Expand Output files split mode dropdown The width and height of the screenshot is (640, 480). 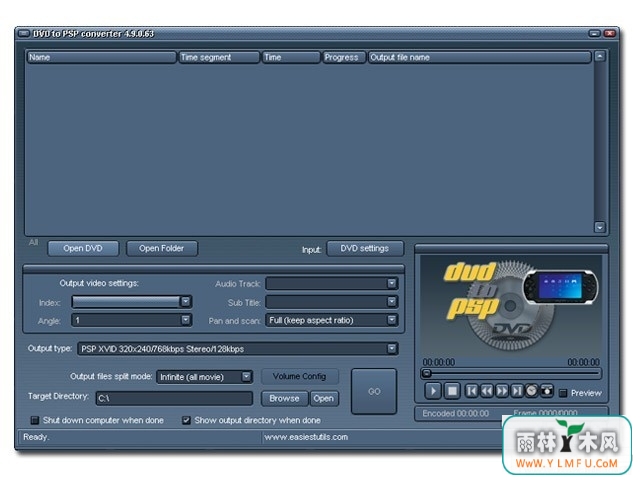(x=246, y=376)
